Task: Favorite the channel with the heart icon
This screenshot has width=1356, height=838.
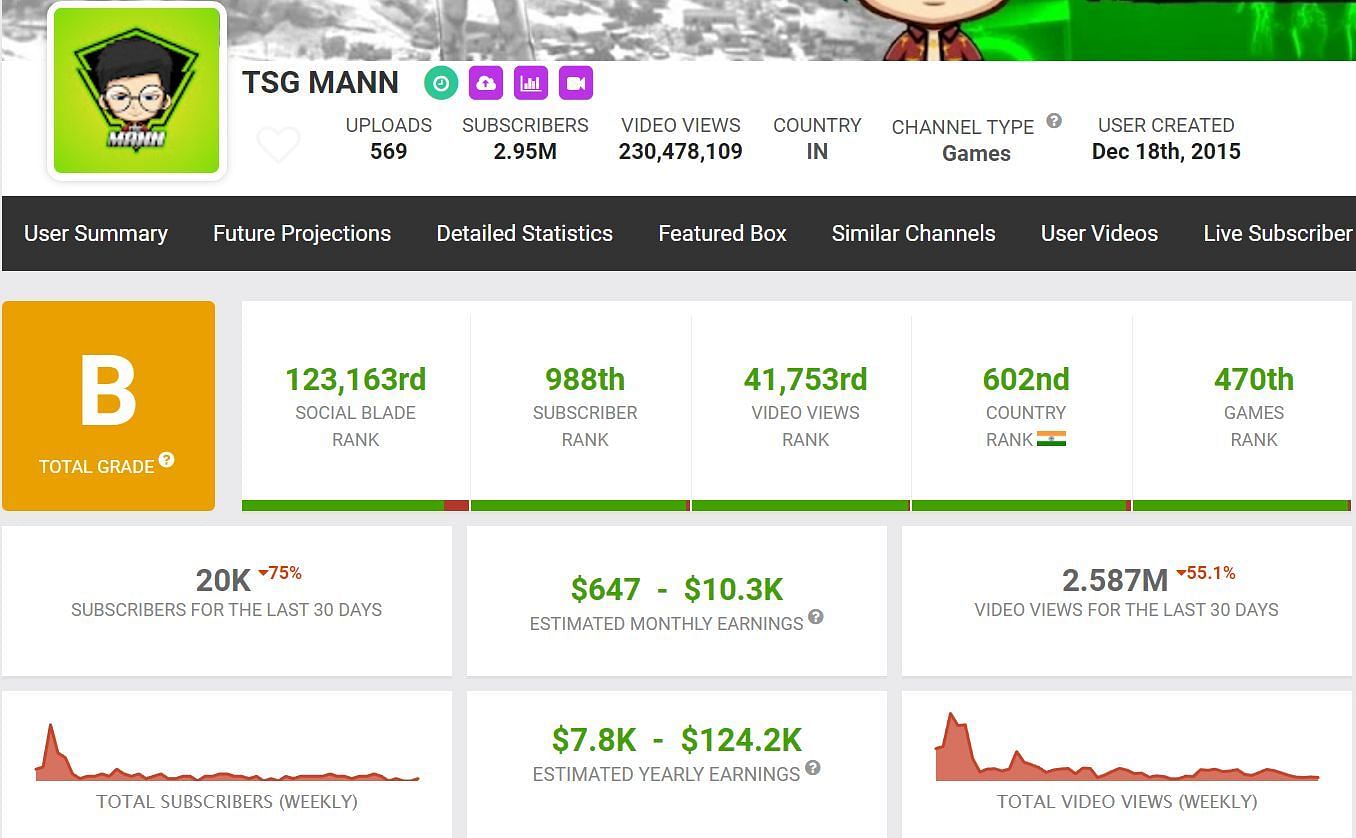Action: (x=278, y=145)
